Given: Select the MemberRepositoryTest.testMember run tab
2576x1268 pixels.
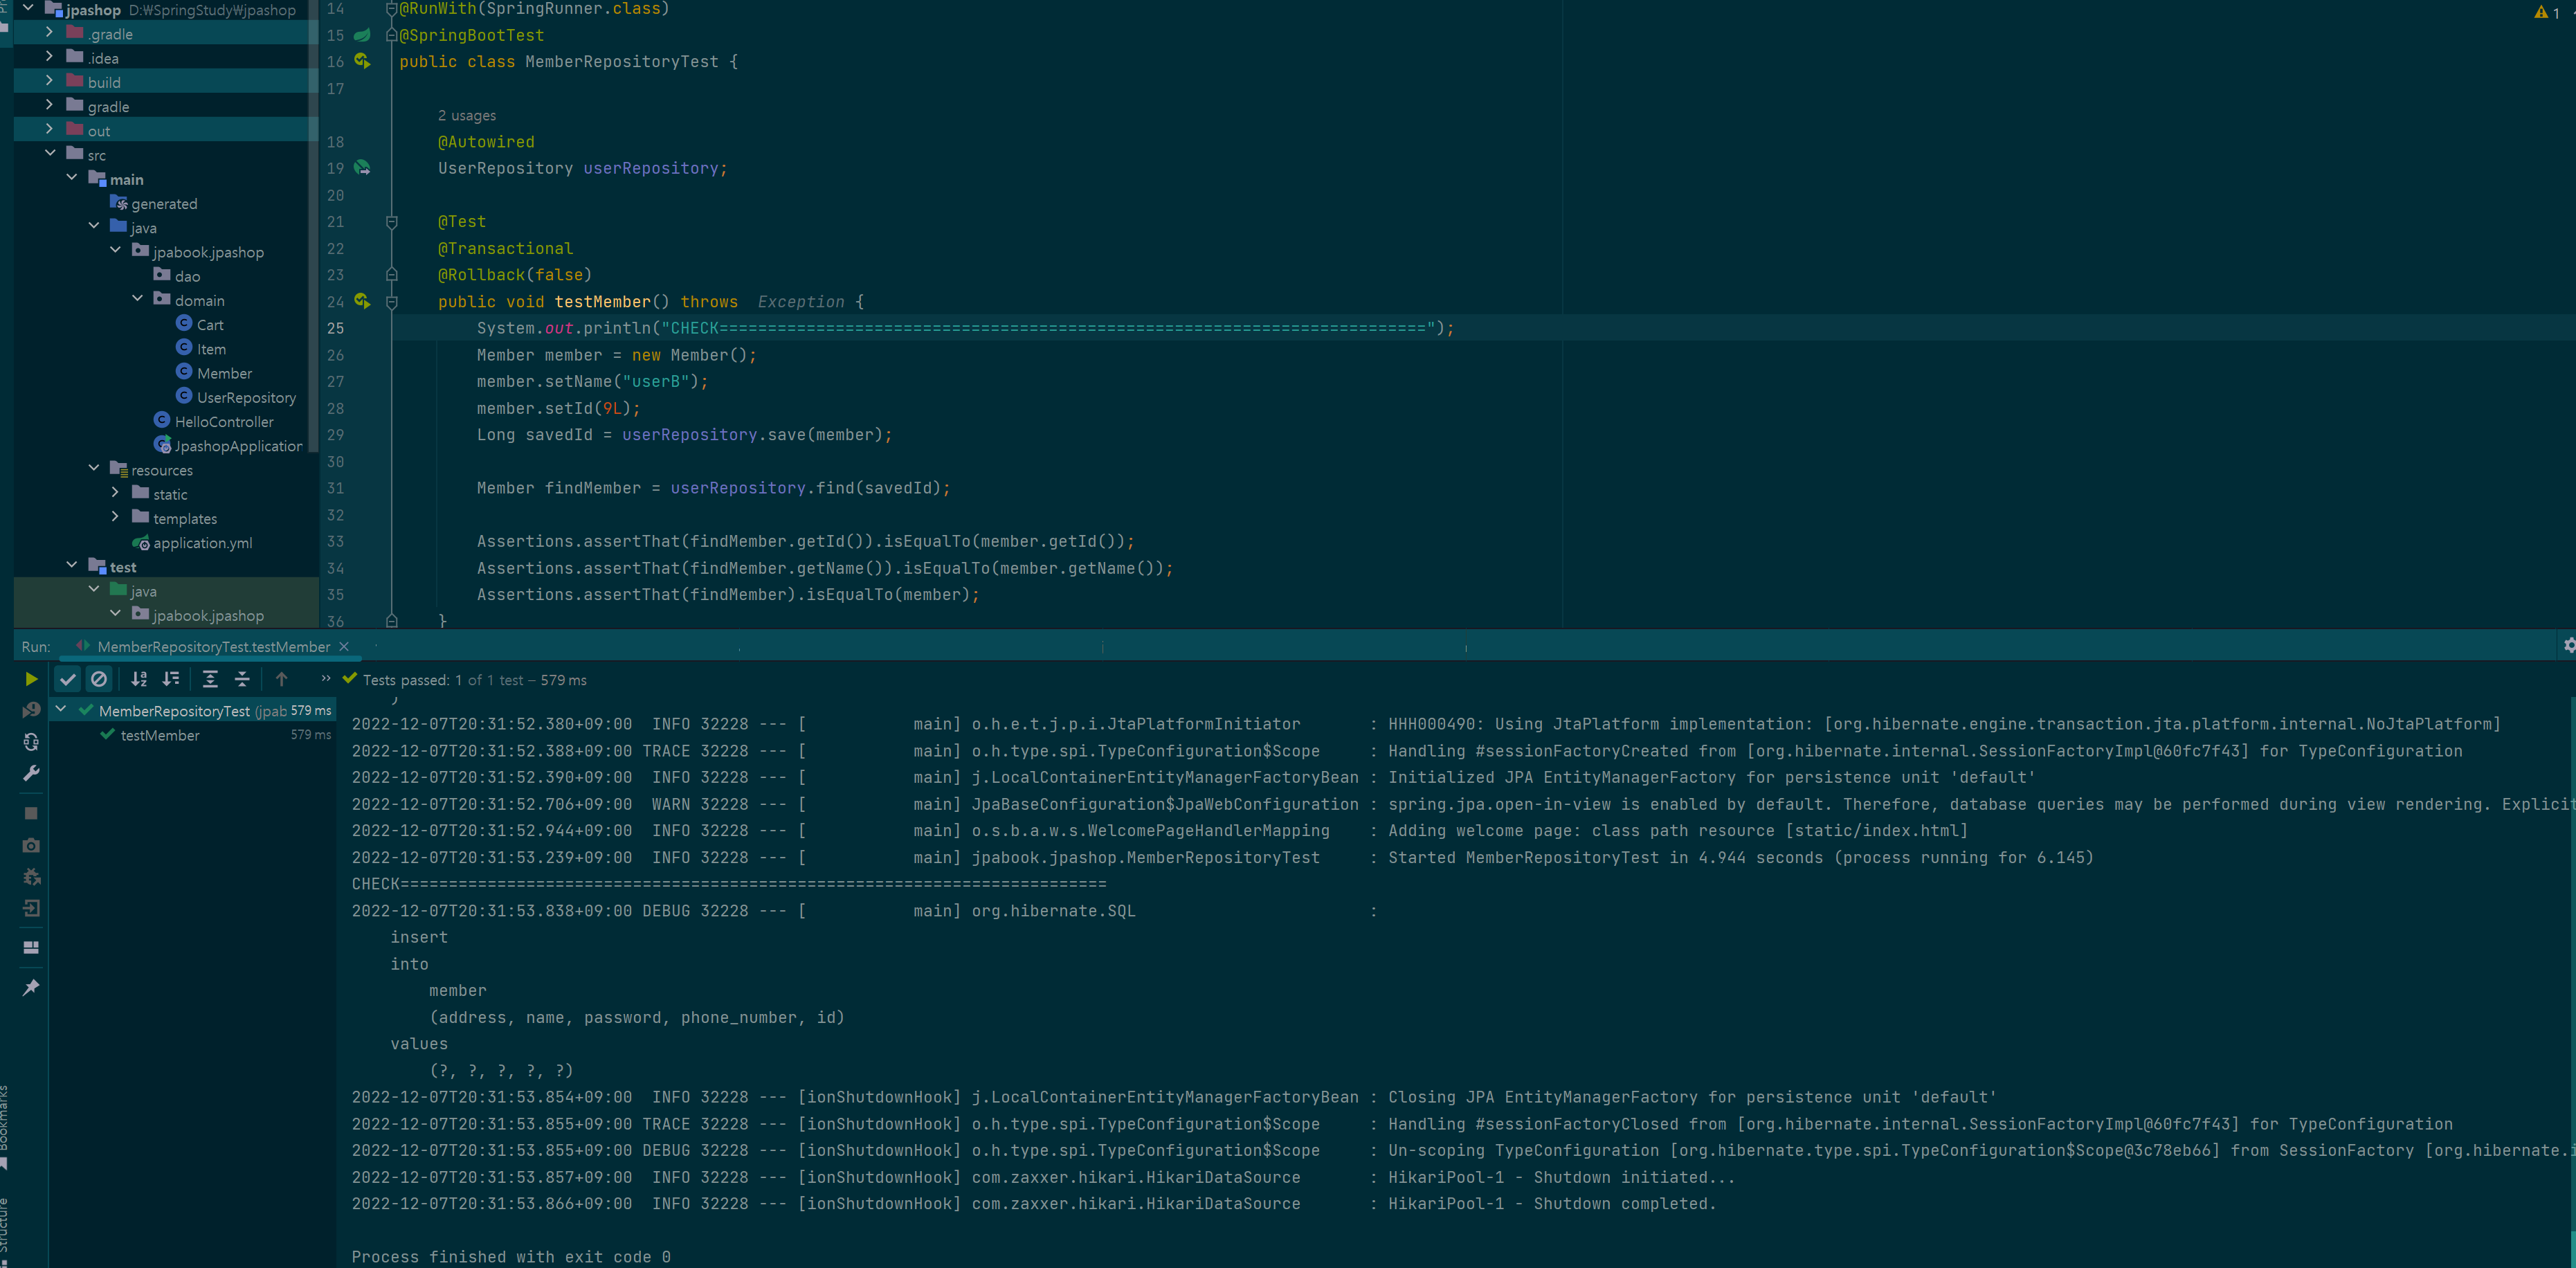Looking at the screenshot, I should coord(212,647).
